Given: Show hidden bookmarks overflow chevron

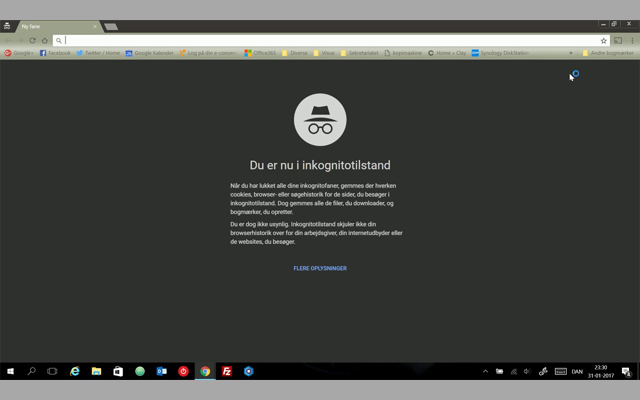Looking at the screenshot, I should 572,53.
